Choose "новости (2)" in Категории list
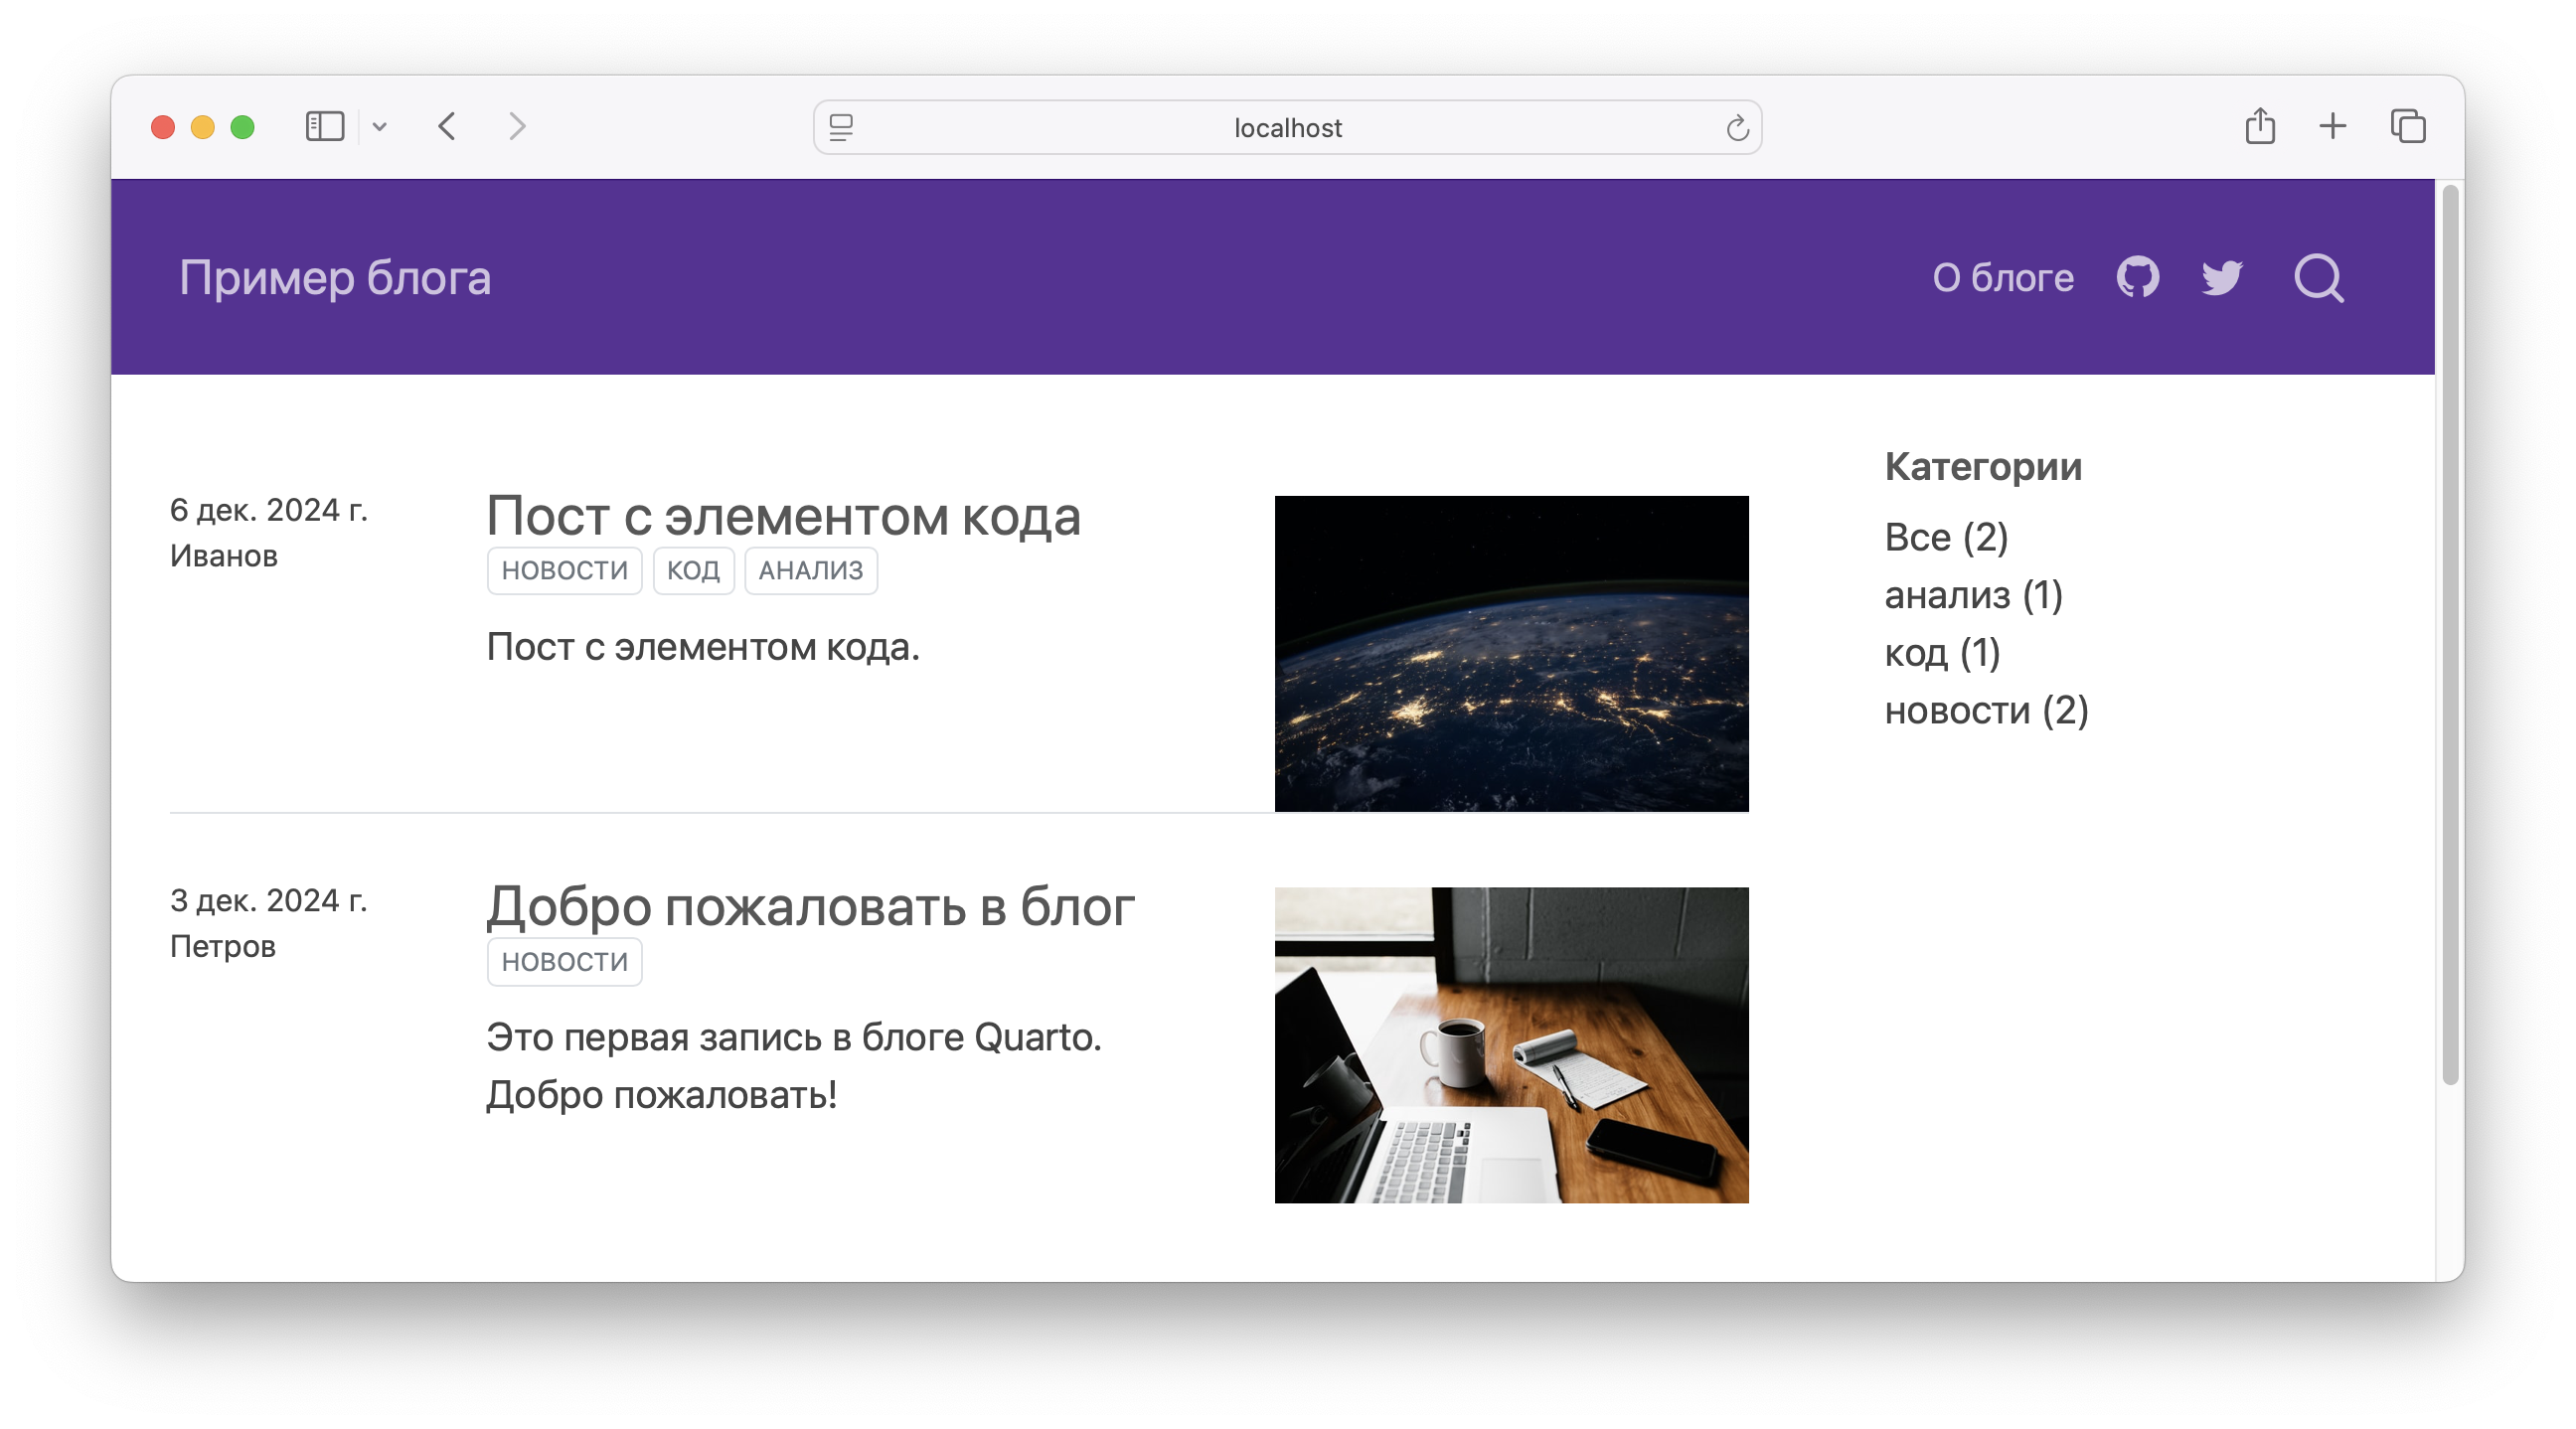The image size is (2576, 1429). click(1986, 711)
